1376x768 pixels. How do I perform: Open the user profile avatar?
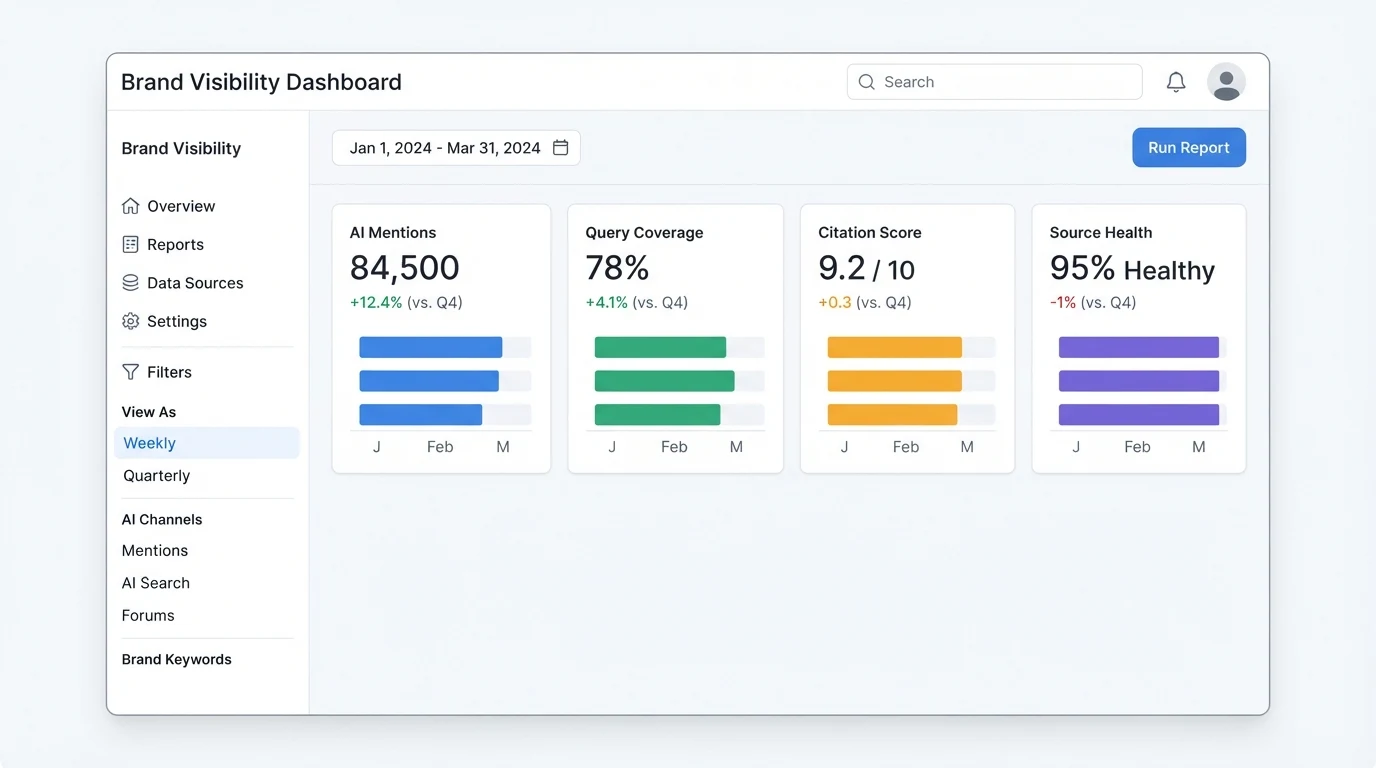[1226, 82]
